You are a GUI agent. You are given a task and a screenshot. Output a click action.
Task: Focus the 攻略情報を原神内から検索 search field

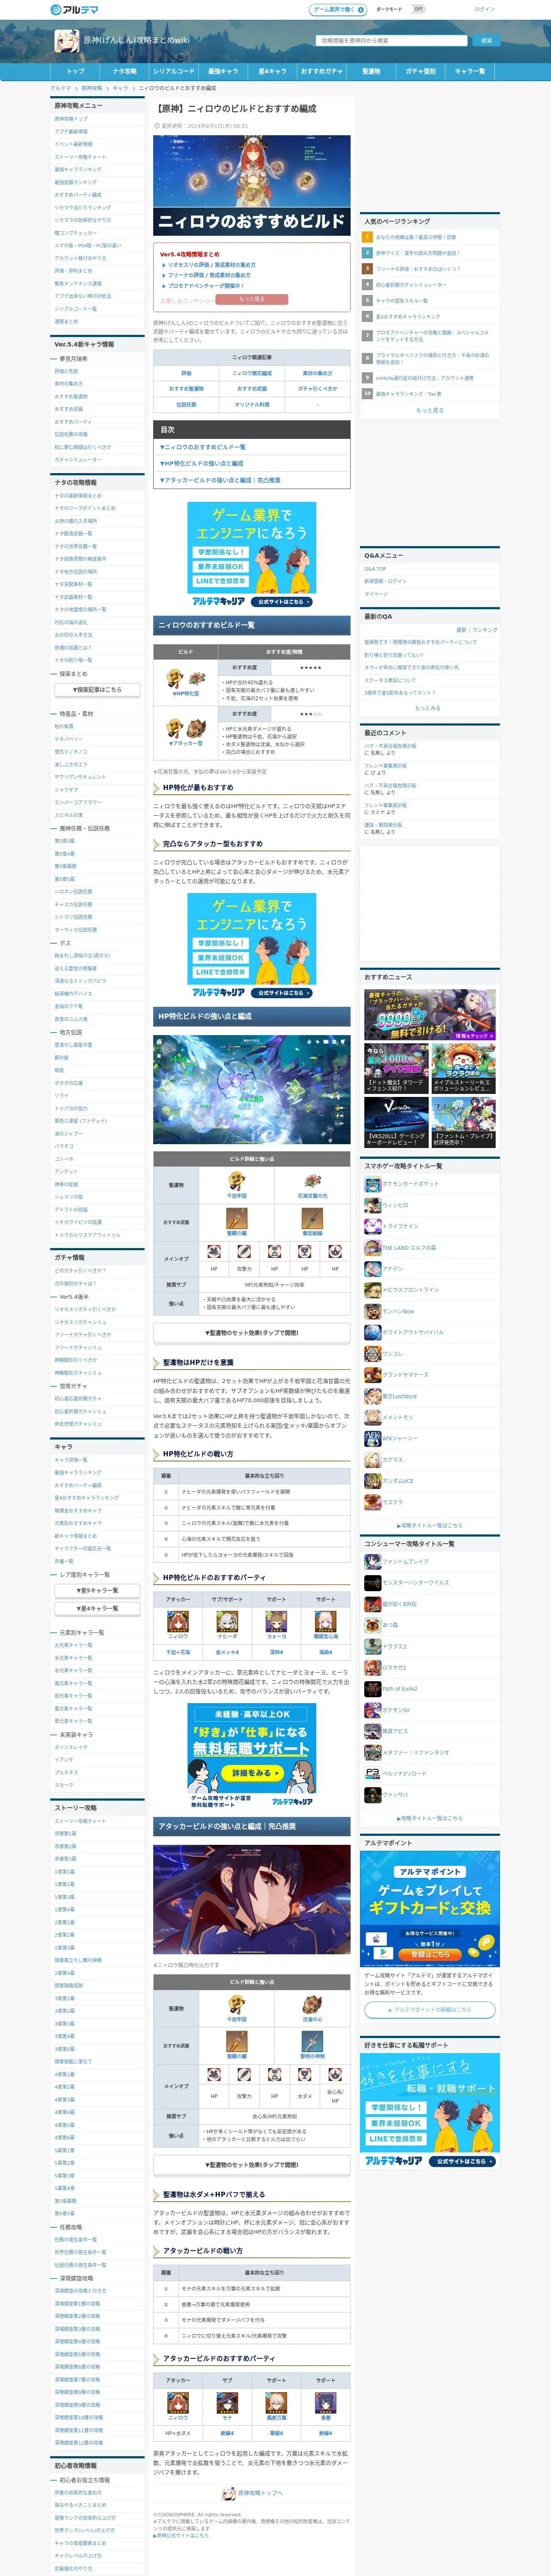click(x=392, y=41)
